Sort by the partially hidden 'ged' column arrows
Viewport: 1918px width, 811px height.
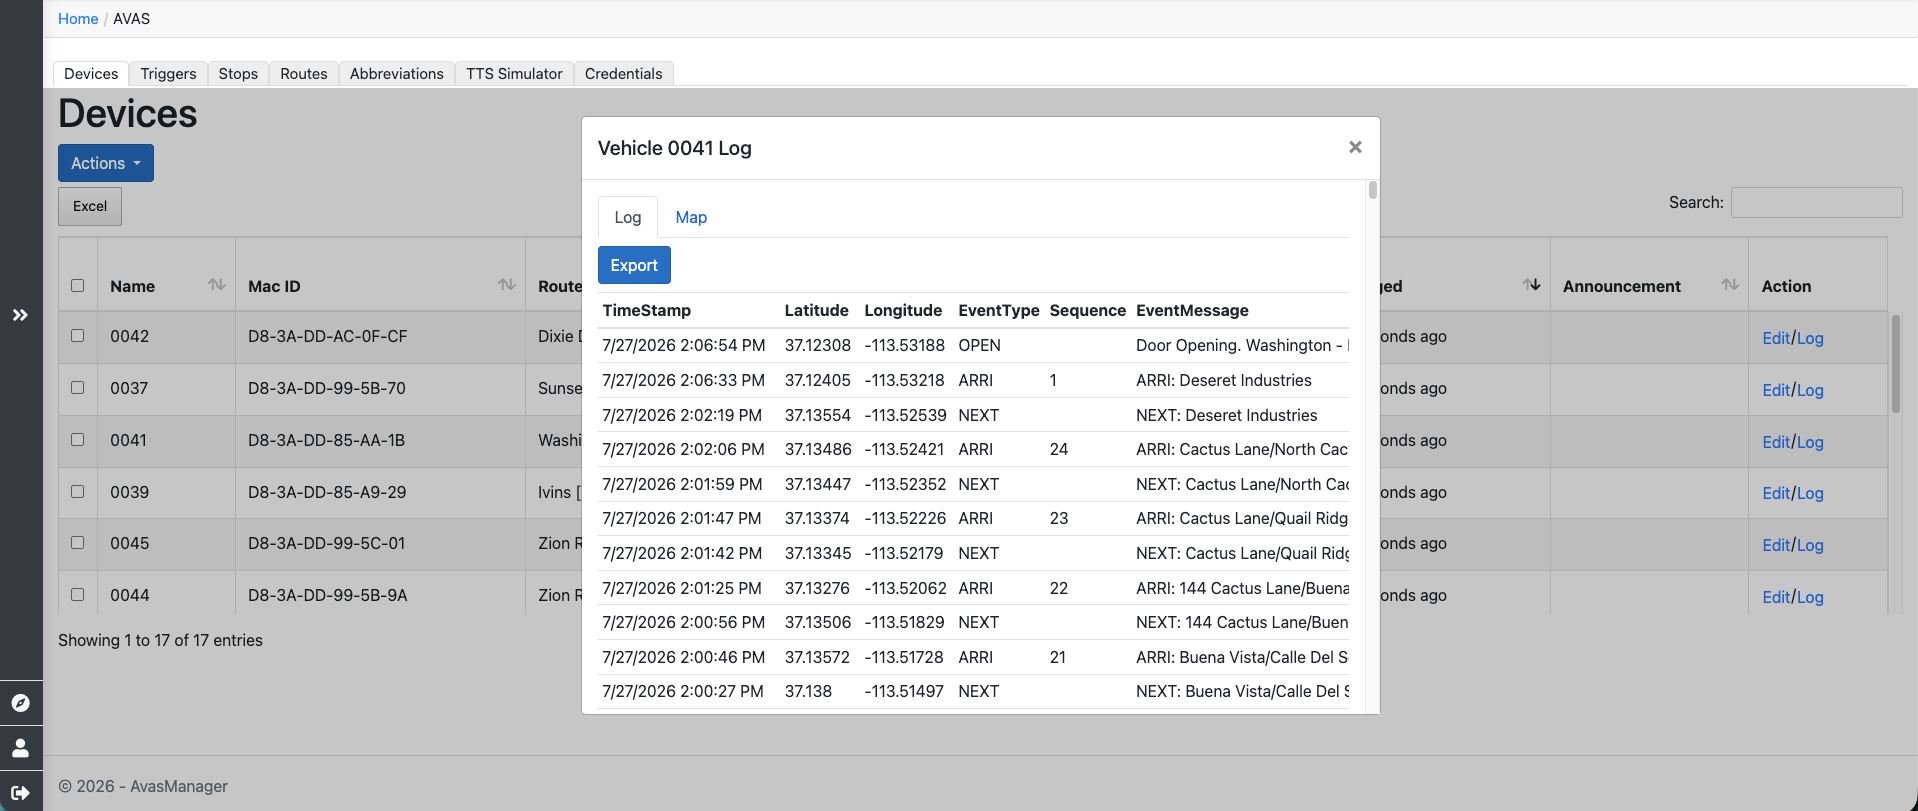(x=1531, y=285)
